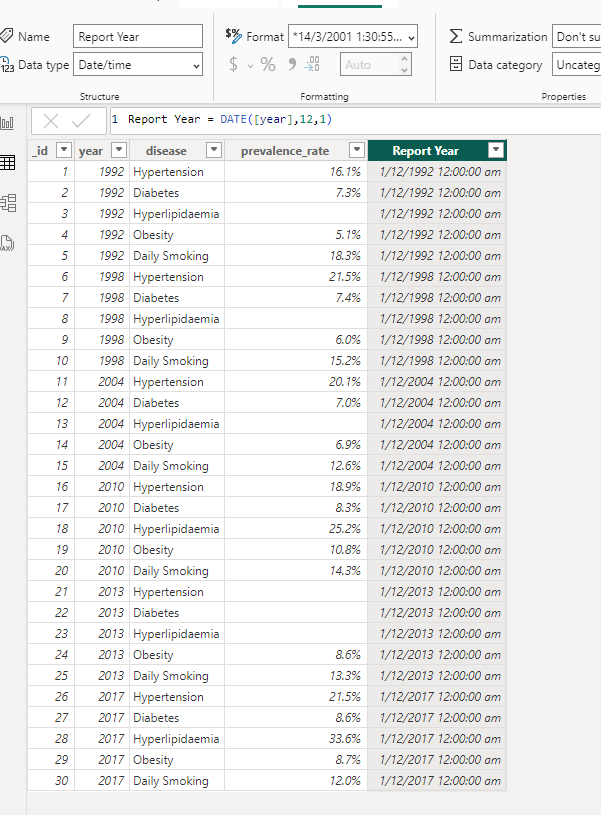Open the Data type dropdown
This screenshot has width=601, height=815.
click(x=138, y=65)
